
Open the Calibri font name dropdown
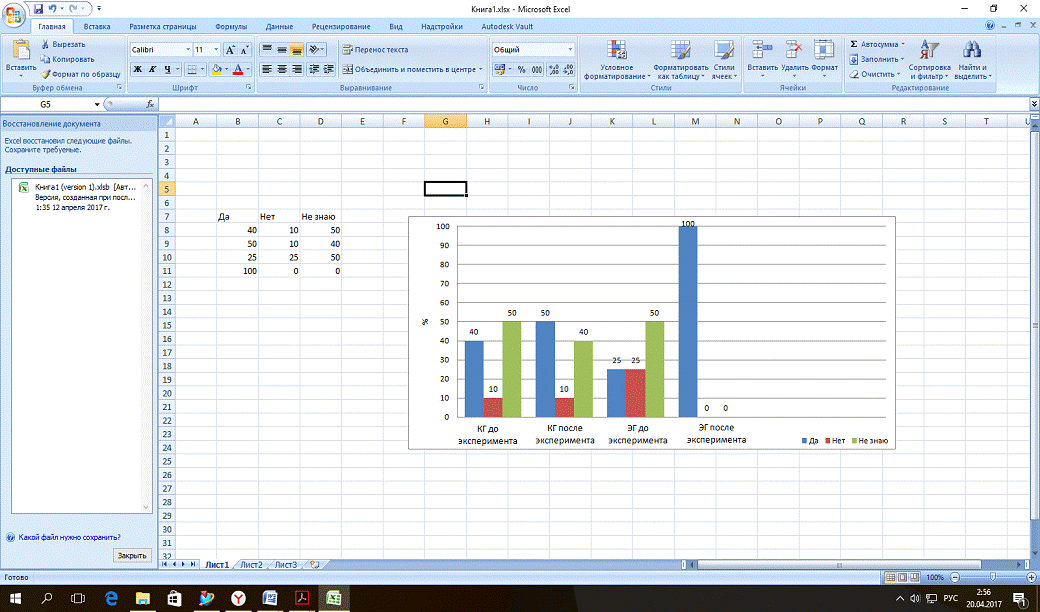click(188, 49)
